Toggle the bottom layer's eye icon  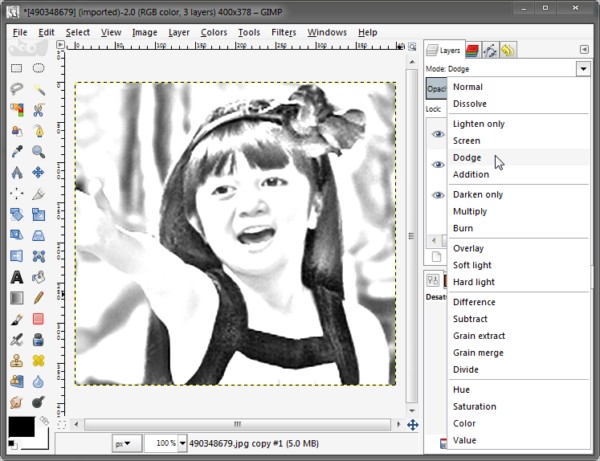437,195
